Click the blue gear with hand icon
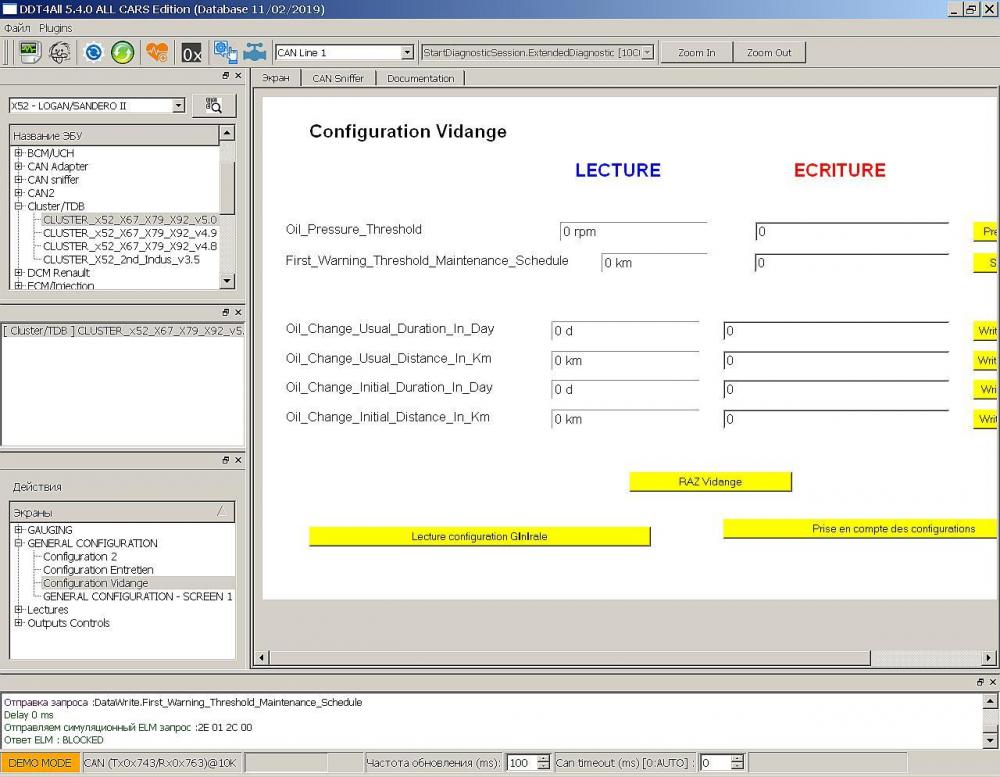The image size is (1000, 777). (x=225, y=52)
